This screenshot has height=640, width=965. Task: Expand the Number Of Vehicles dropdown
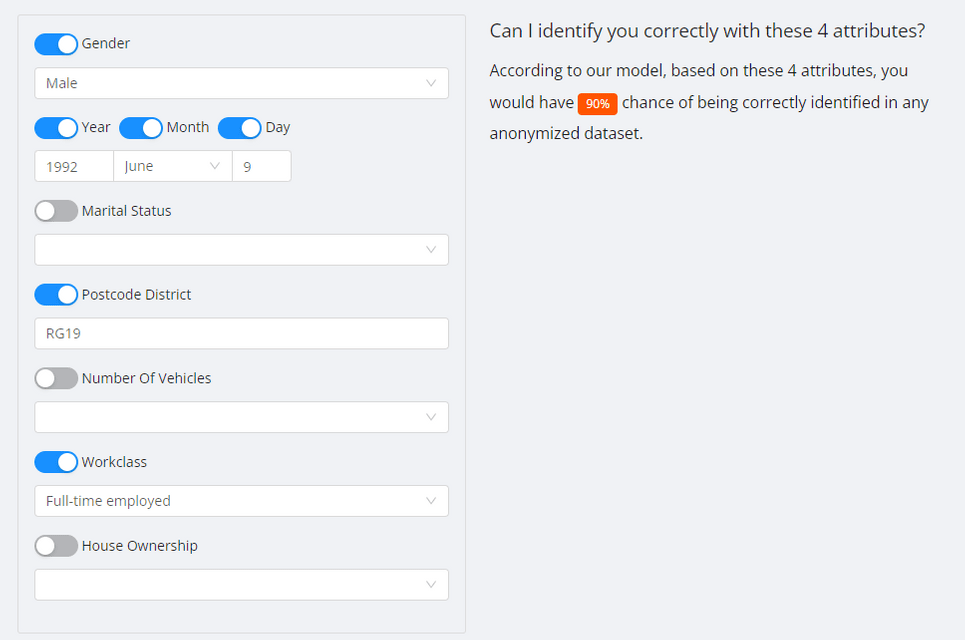click(x=241, y=417)
